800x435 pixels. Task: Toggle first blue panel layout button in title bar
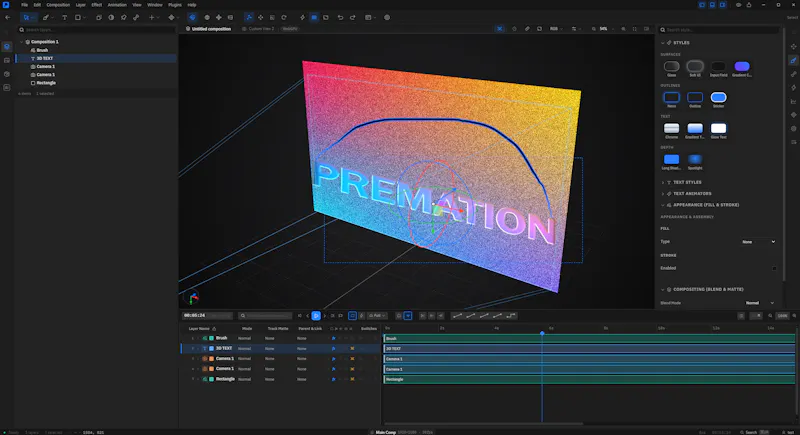pyautogui.click(x=702, y=5)
